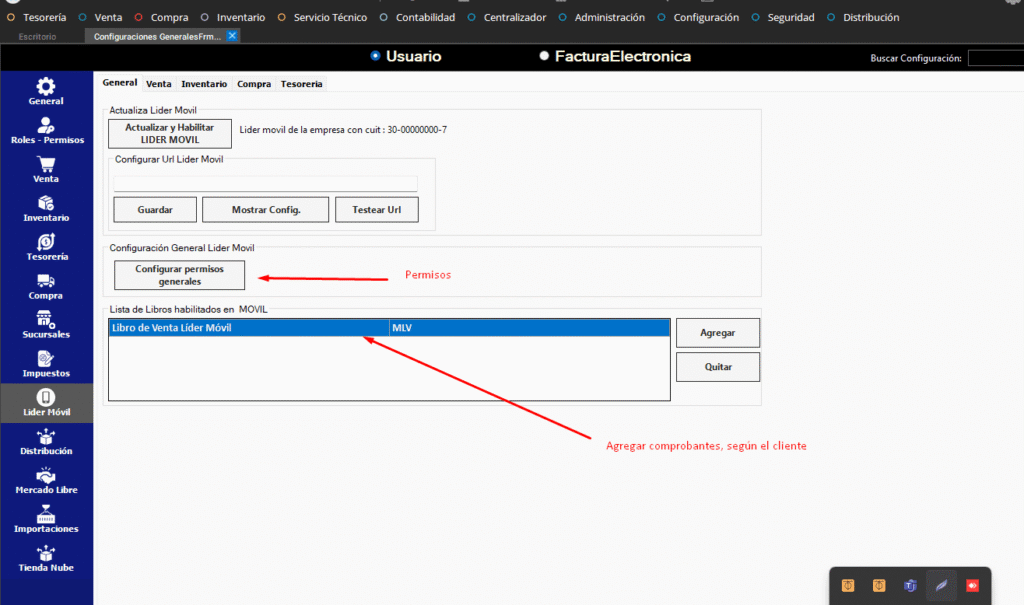
Task: Select the FacturaElectronica radio button
Action: click(x=544, y=56)
